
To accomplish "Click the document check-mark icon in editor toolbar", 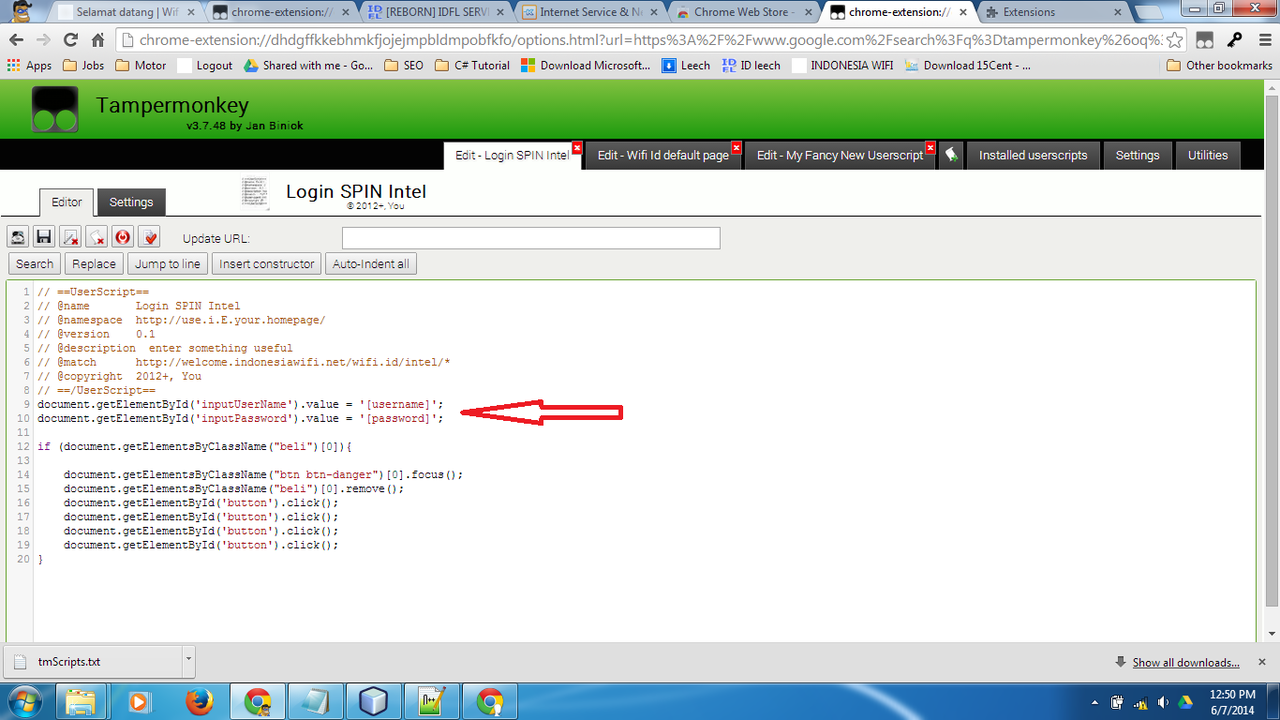I will tap(149, 237).
